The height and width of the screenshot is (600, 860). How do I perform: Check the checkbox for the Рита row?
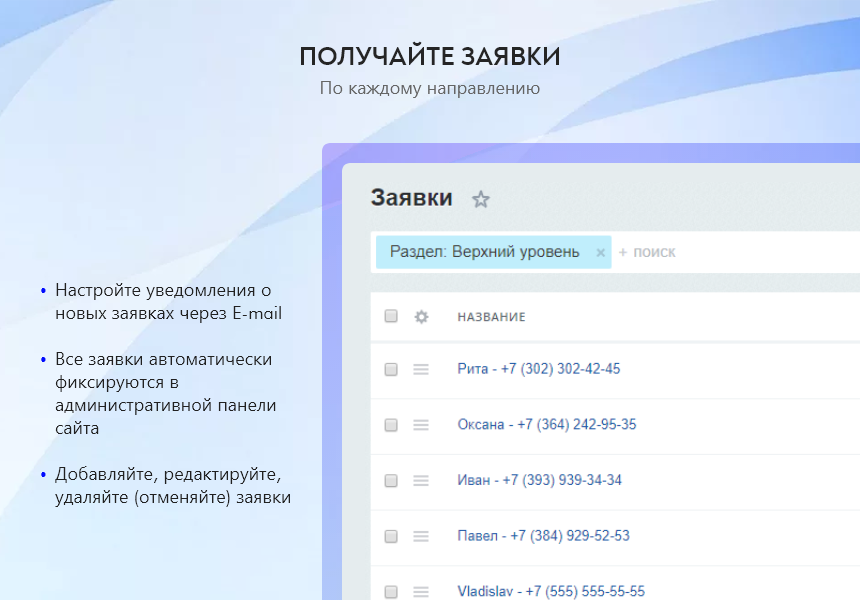tap(391, 369)
